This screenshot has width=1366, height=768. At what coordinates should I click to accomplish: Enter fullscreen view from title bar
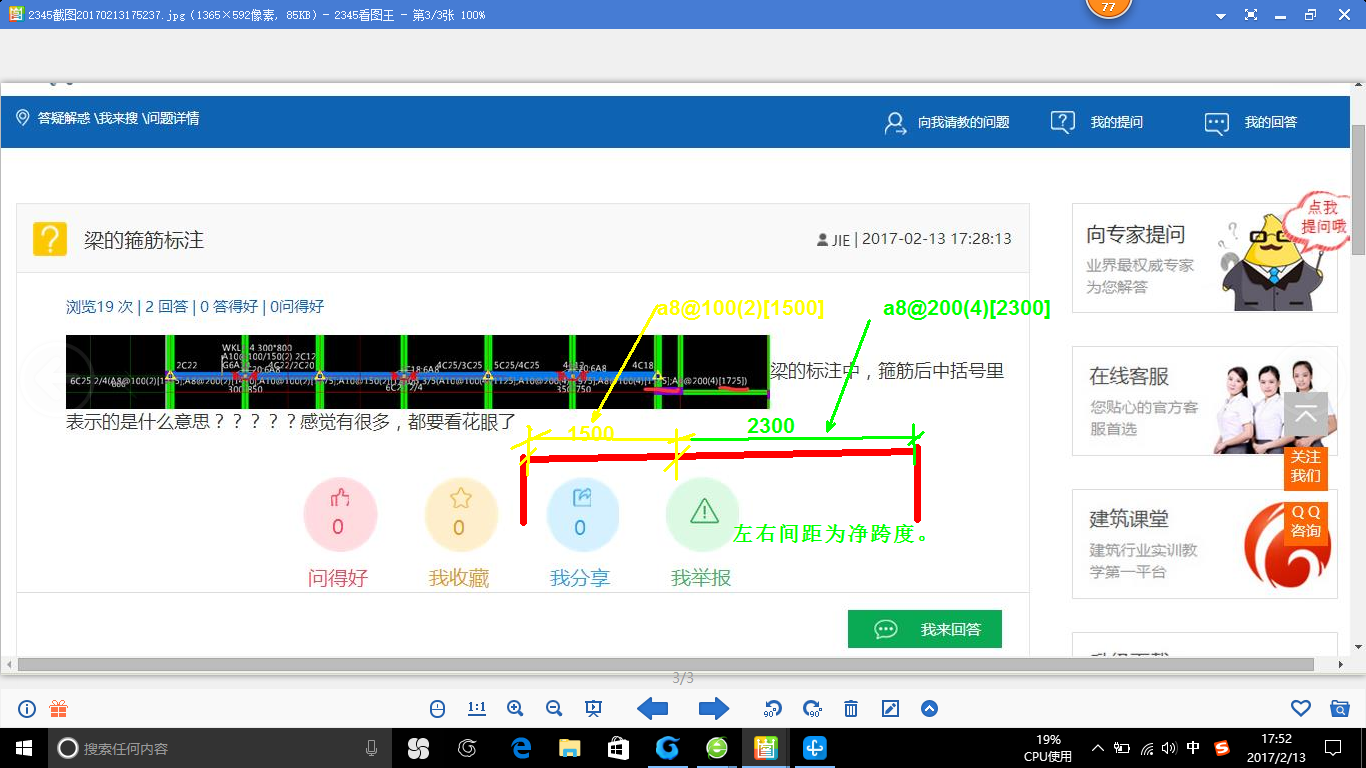[x=1251, y=15]
